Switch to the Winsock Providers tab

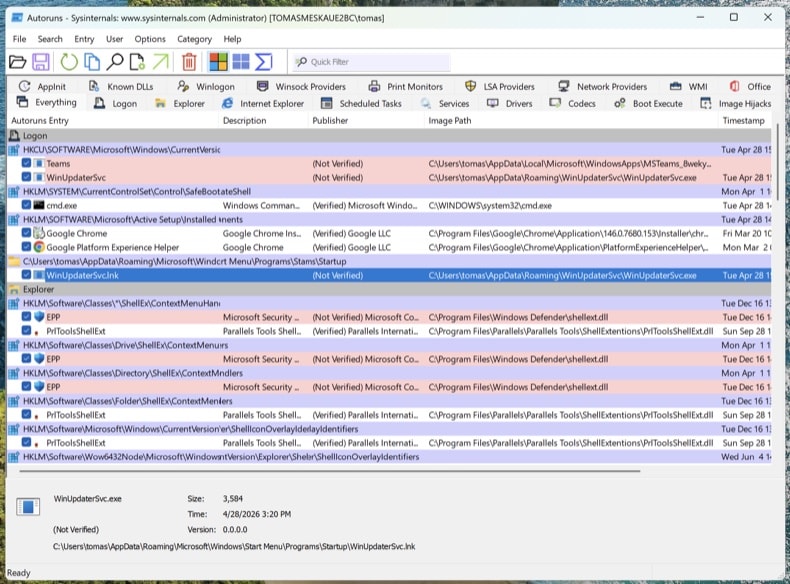301,87
